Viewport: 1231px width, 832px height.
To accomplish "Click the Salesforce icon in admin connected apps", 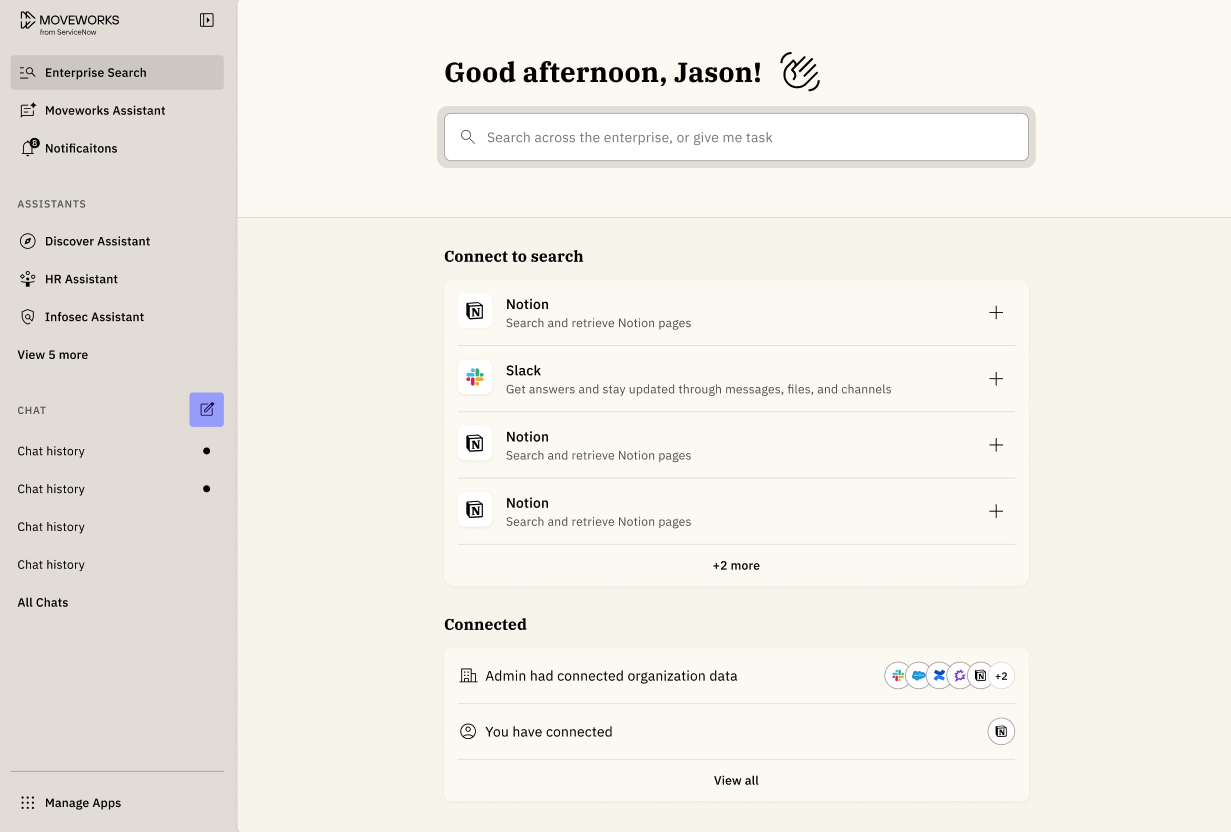I will pos(918,676).
